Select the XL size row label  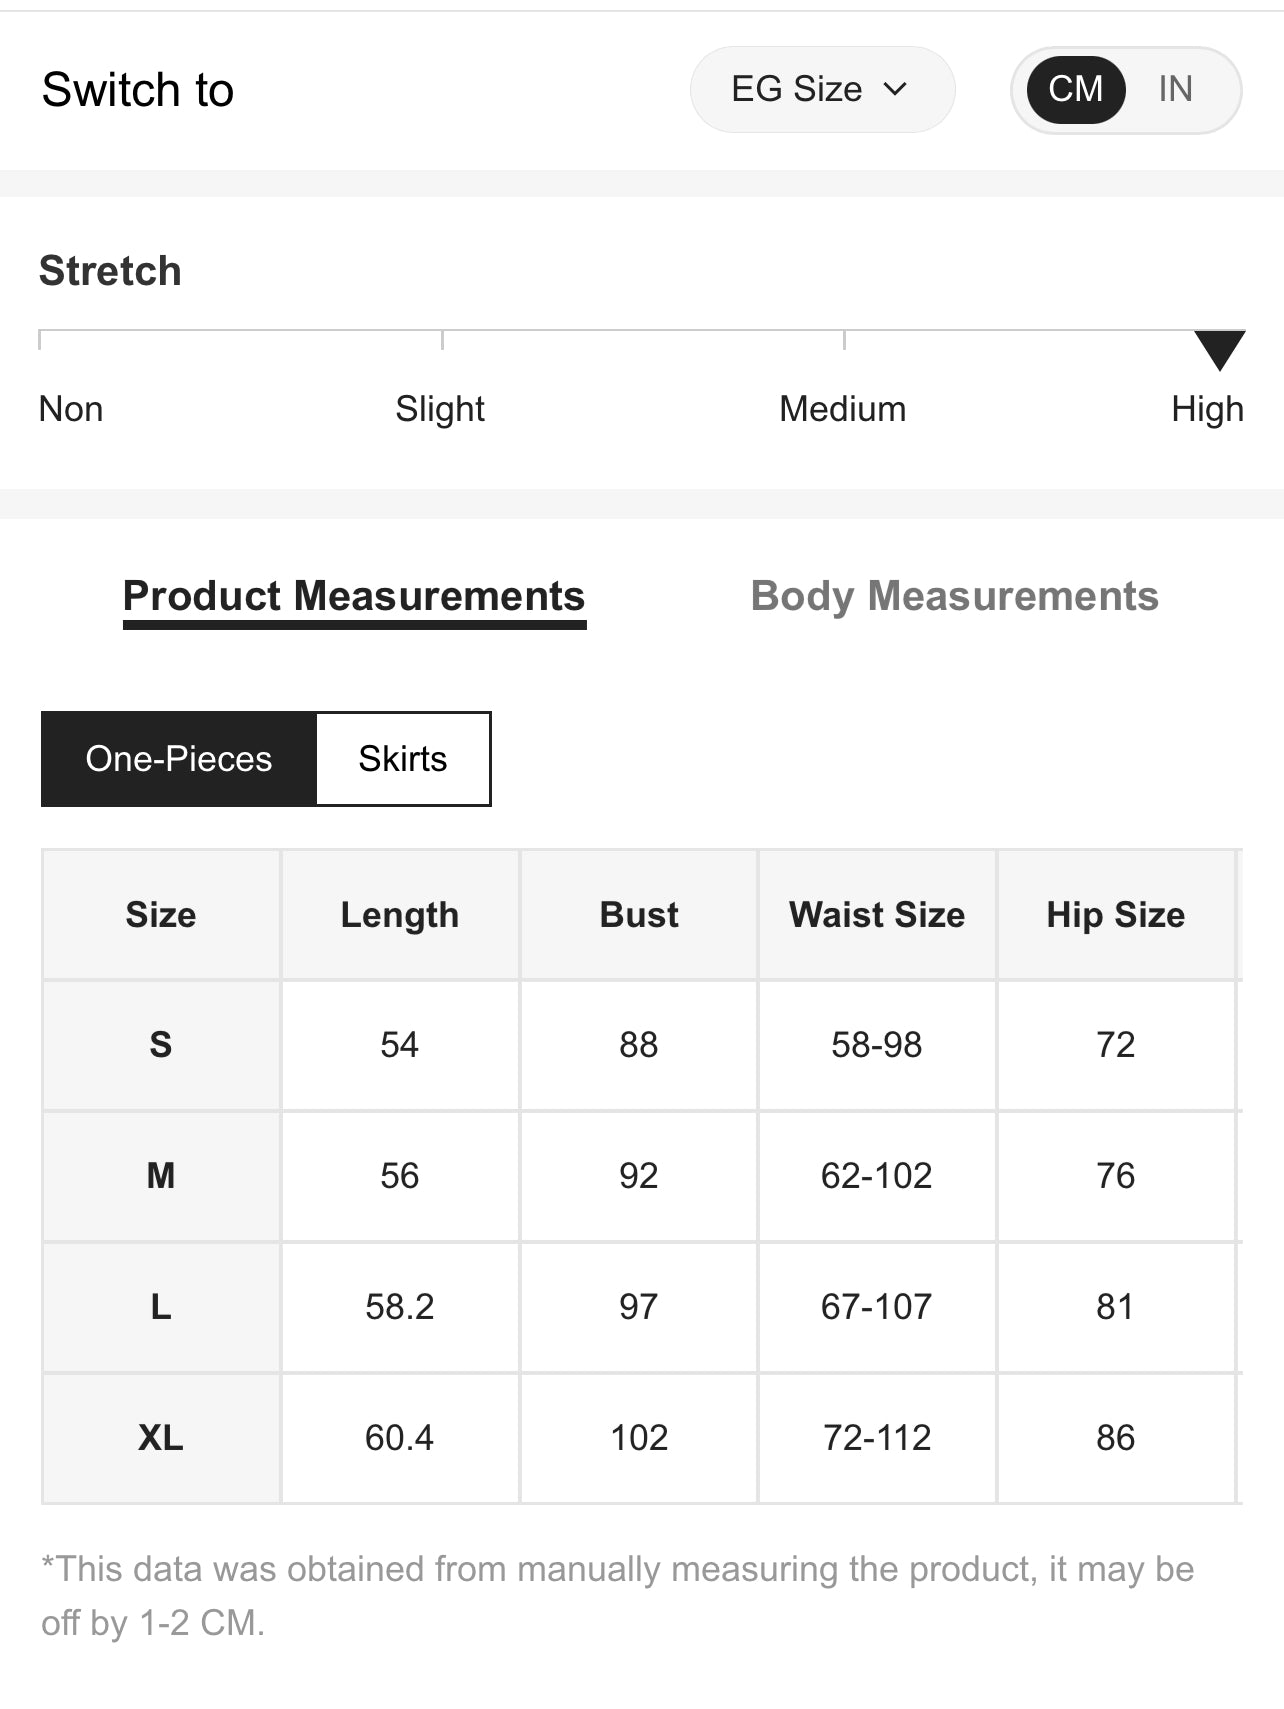[161, 1438]
